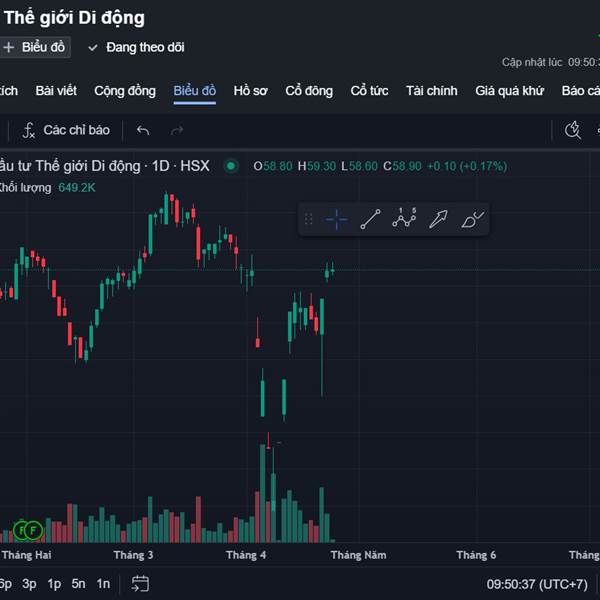The width and height of the screenshot is (600, 600).
Task: Grab the drawing toolbar drag handle
Action: coord(308,220)
